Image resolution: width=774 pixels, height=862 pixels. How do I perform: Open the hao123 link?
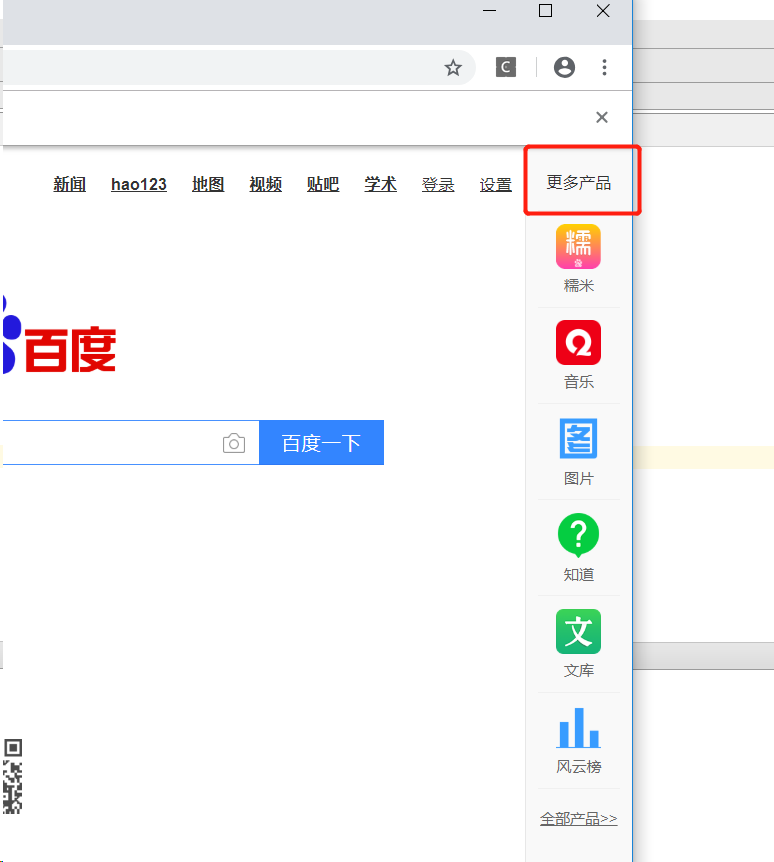coord(139,184)
